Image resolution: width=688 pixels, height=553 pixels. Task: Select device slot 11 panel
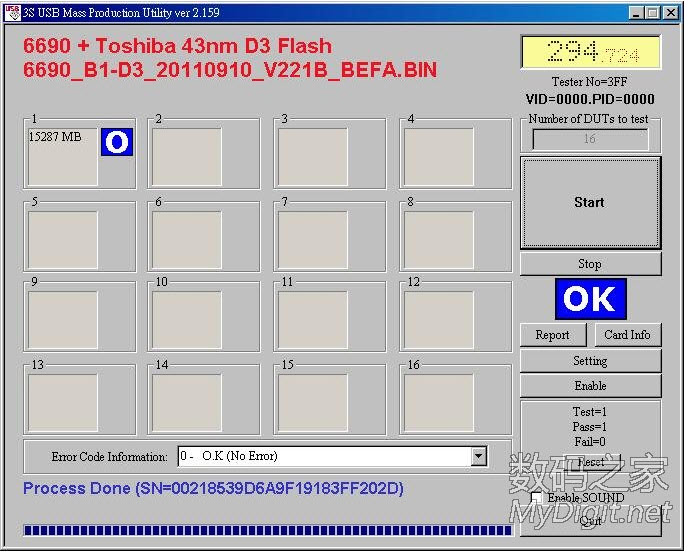click(312, 320)
